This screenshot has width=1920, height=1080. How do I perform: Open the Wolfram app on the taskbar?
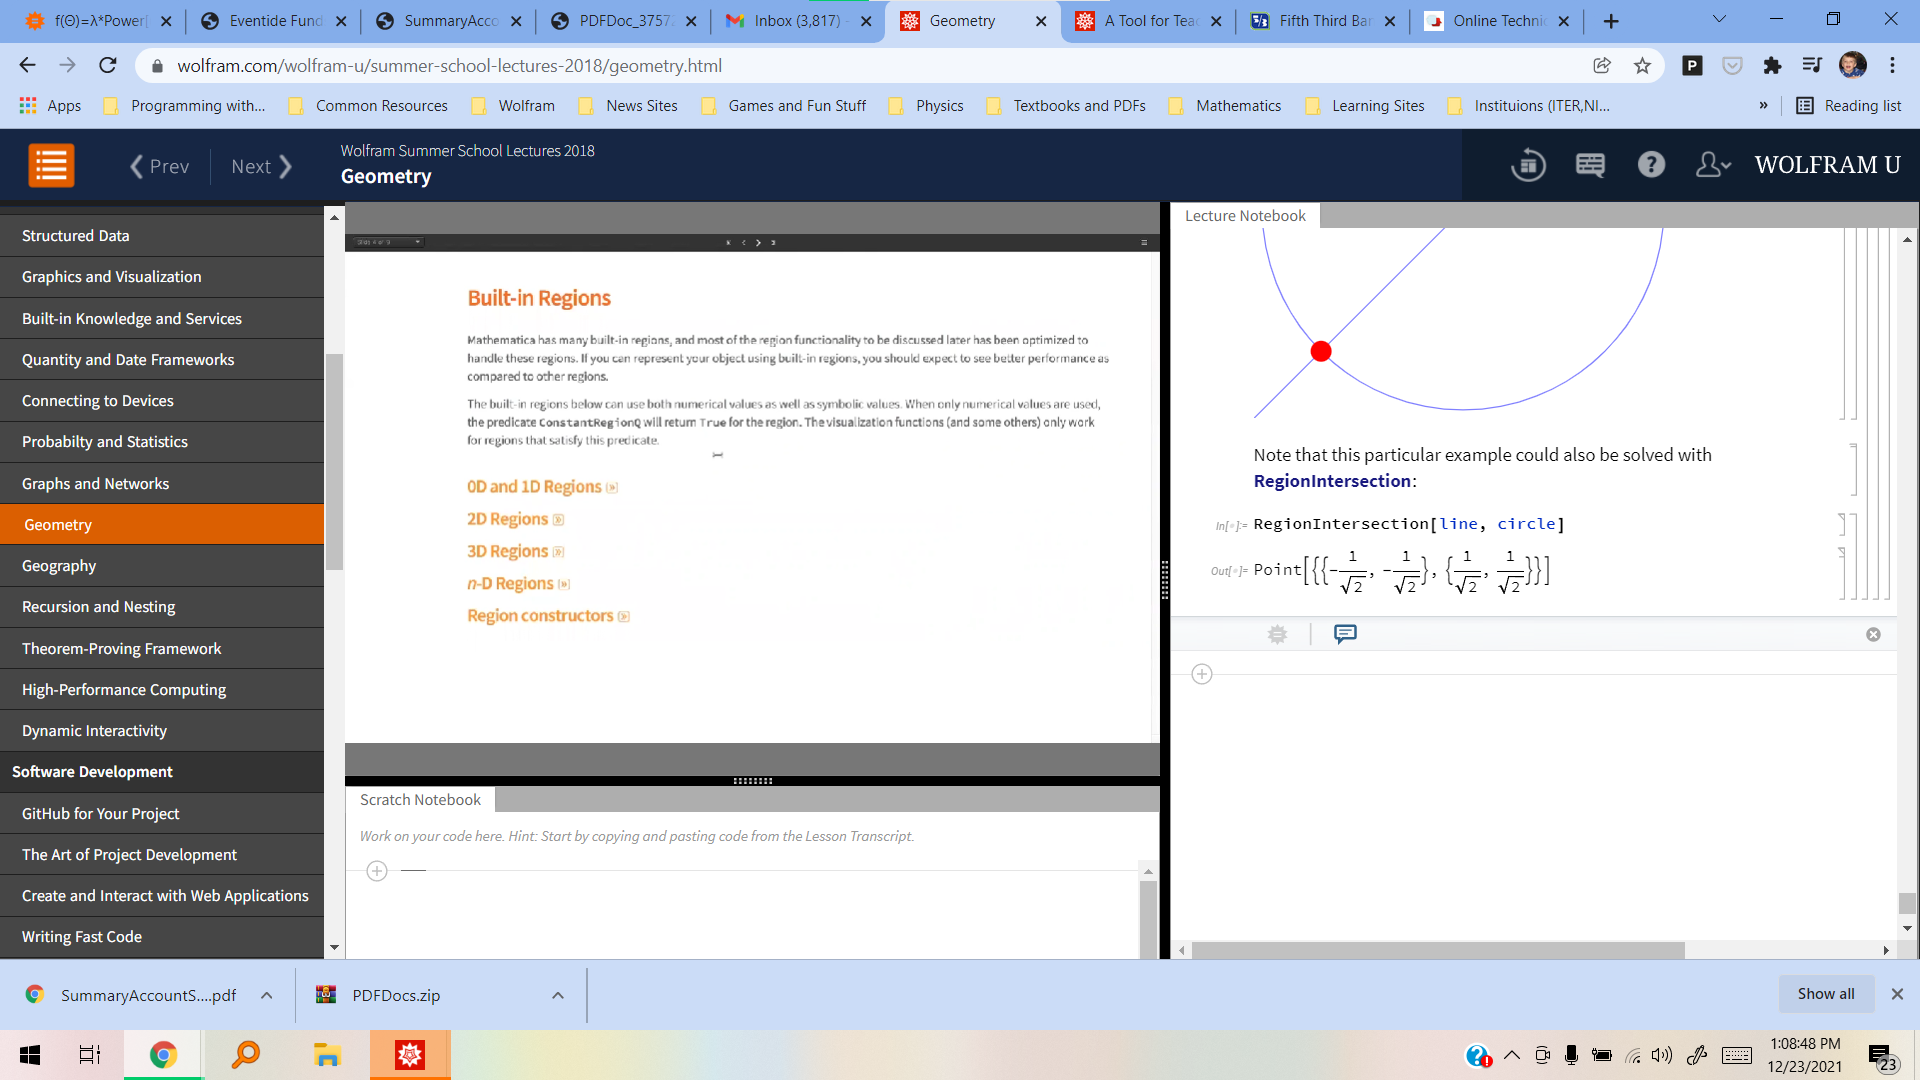pyautogui.click(x=410, y=1055)
